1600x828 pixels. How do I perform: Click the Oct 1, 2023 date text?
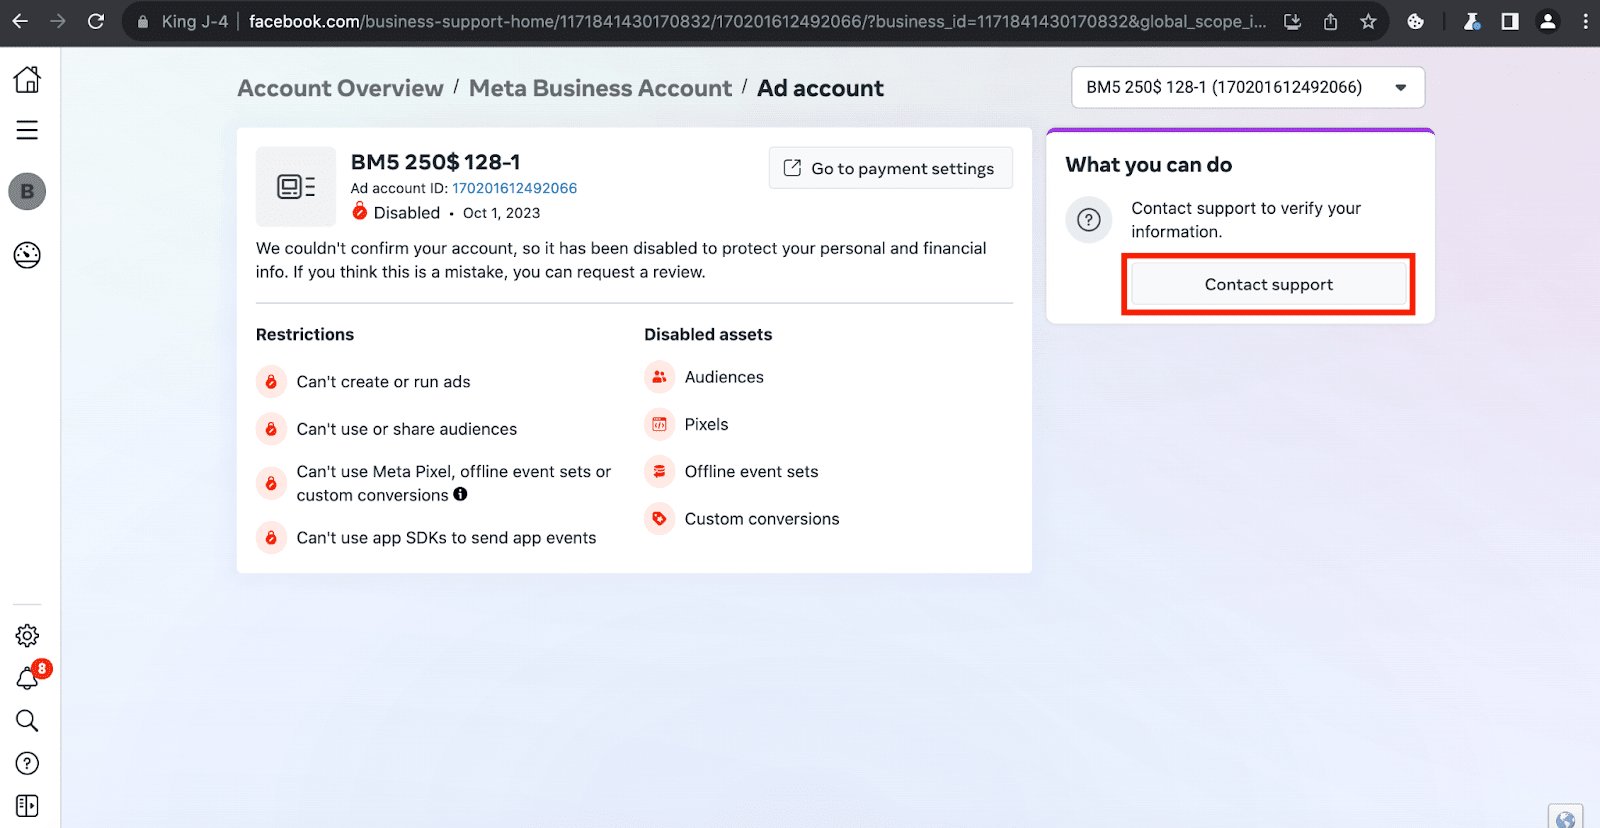point(501,213)
